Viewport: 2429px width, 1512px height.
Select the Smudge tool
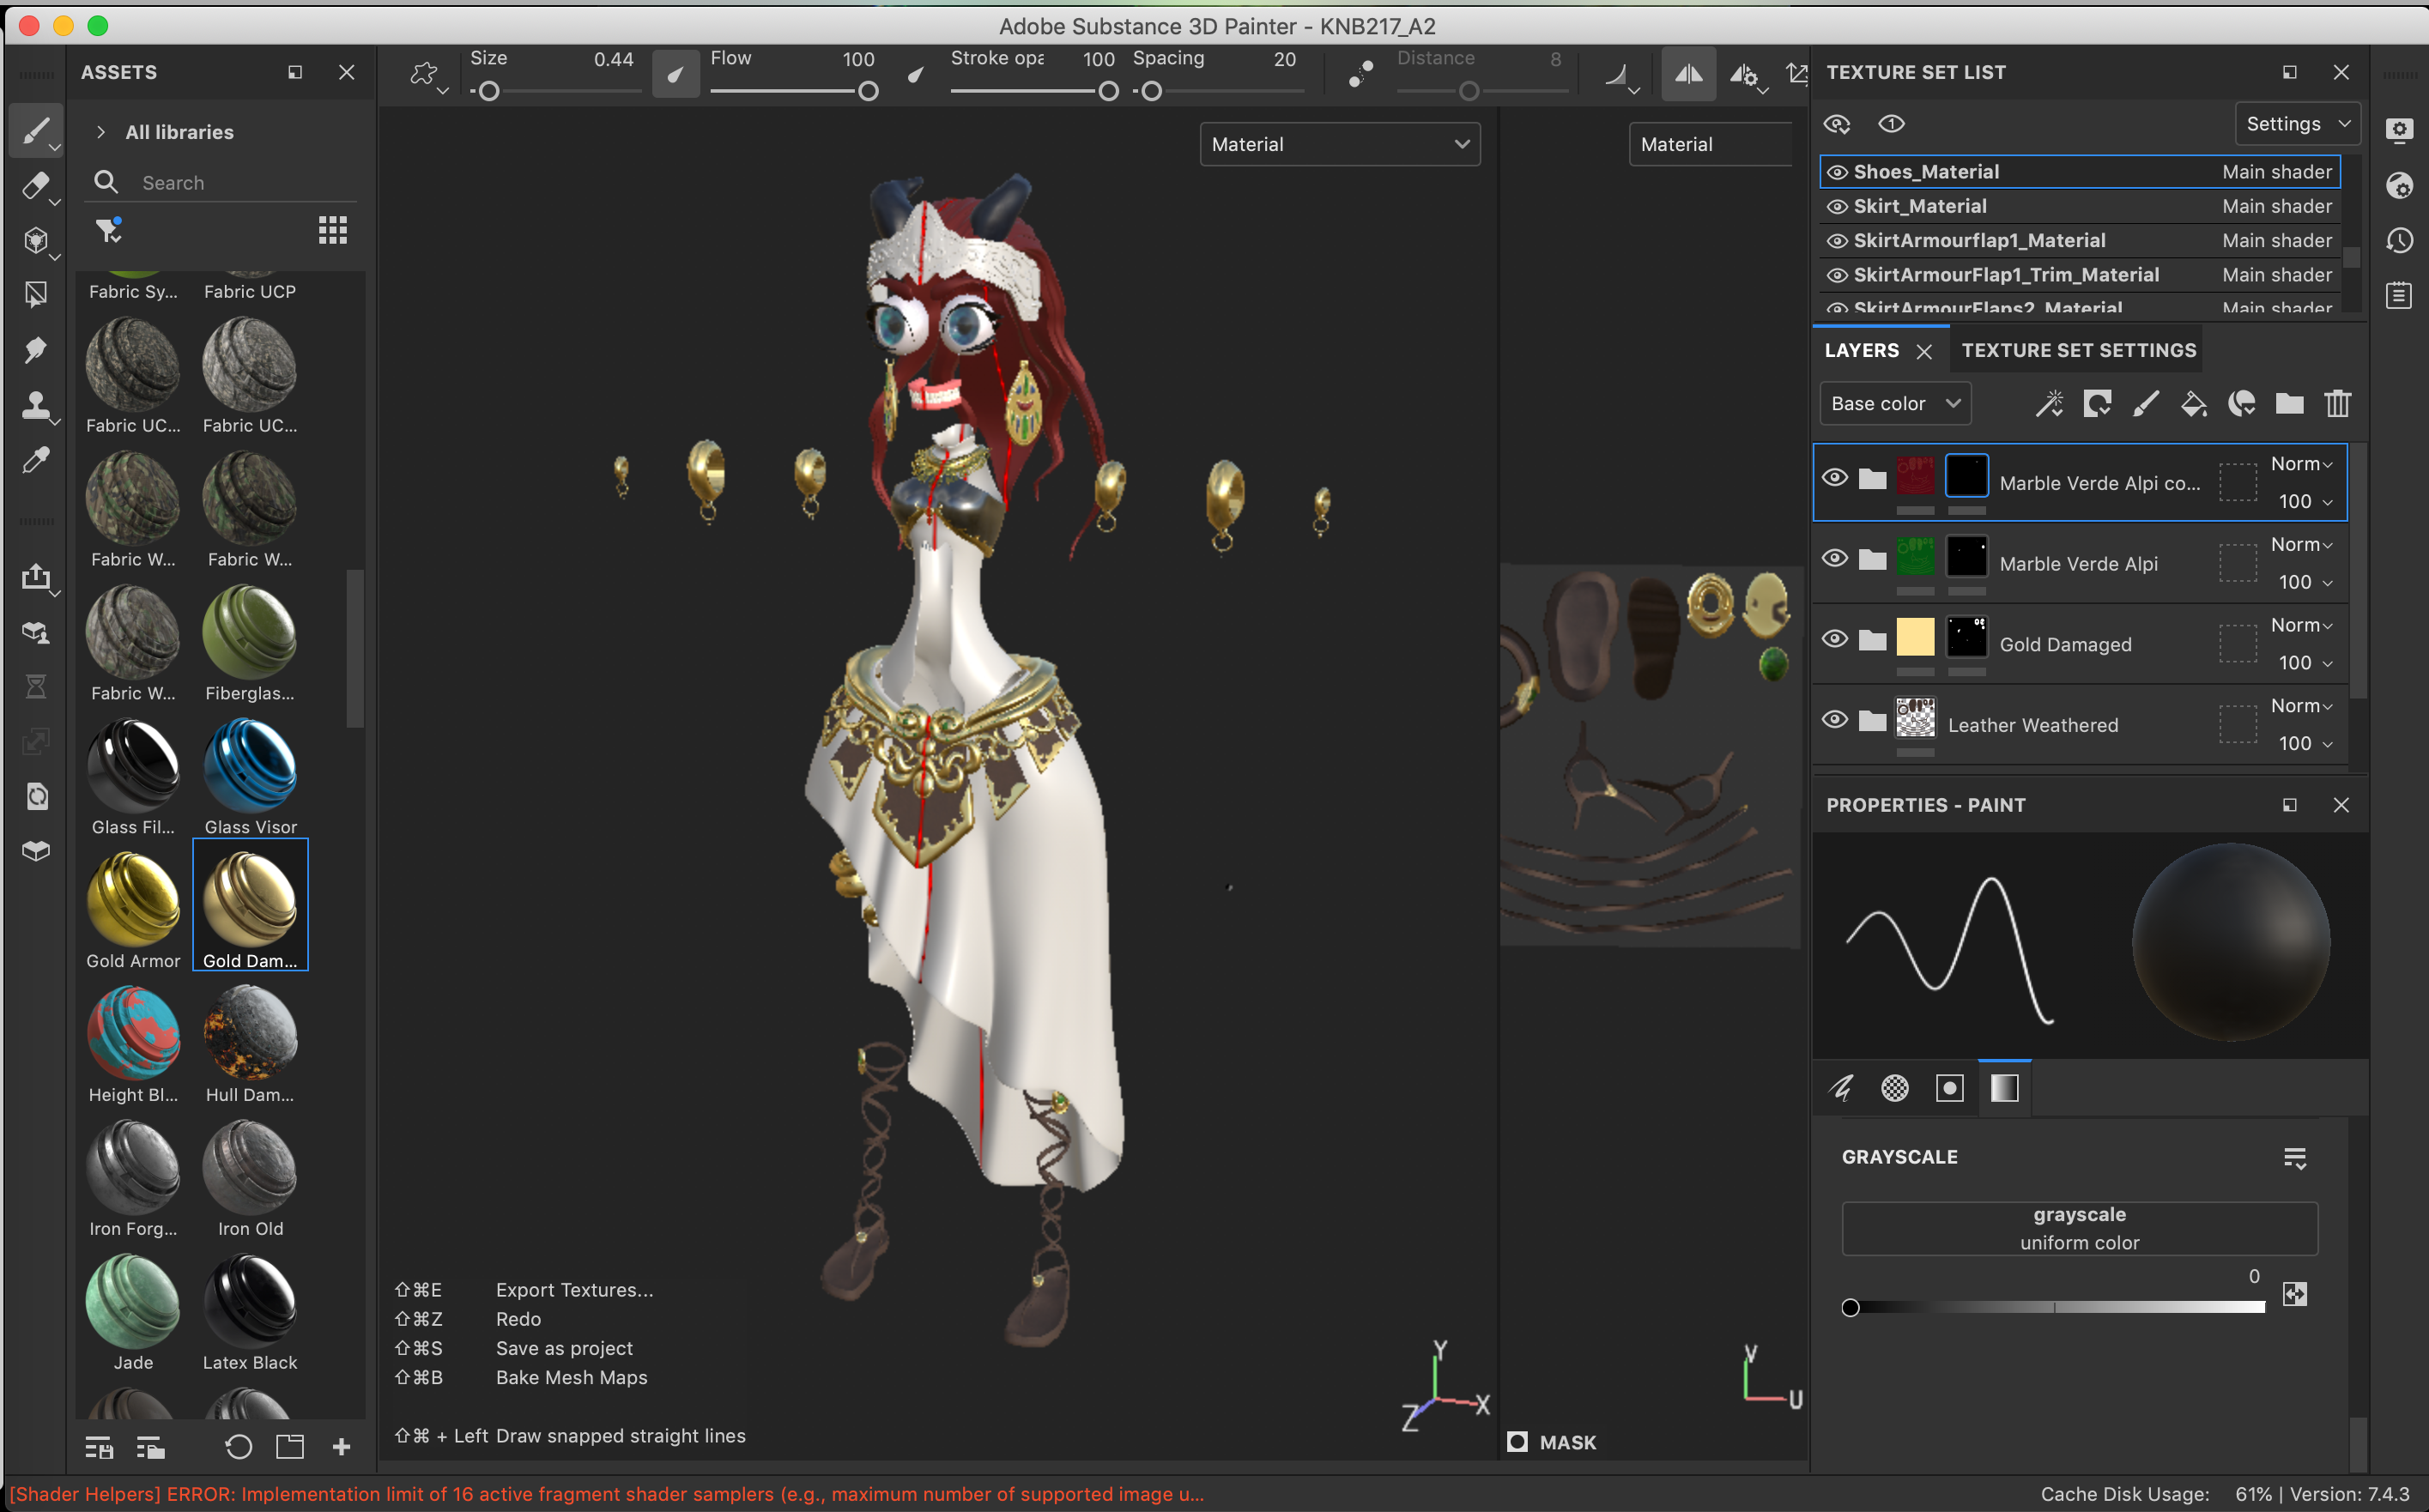click(x=35, y=350)
